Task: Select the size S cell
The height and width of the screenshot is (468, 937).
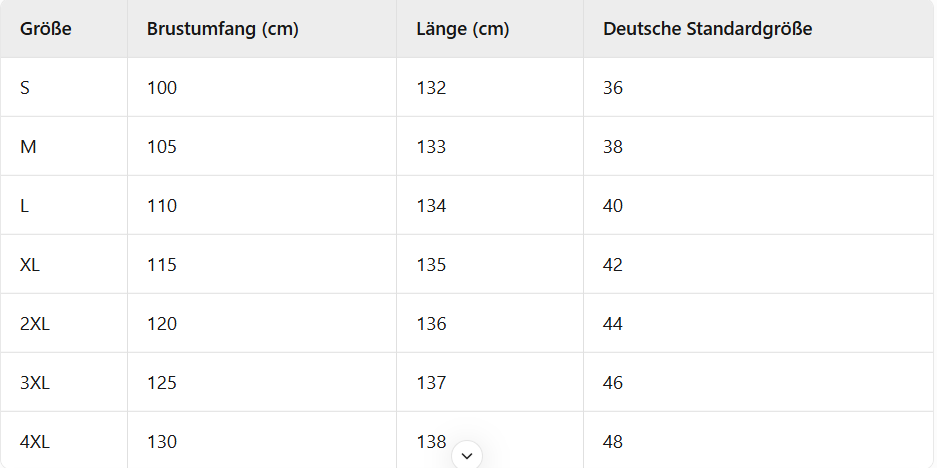Action: [x=25, y=88]
